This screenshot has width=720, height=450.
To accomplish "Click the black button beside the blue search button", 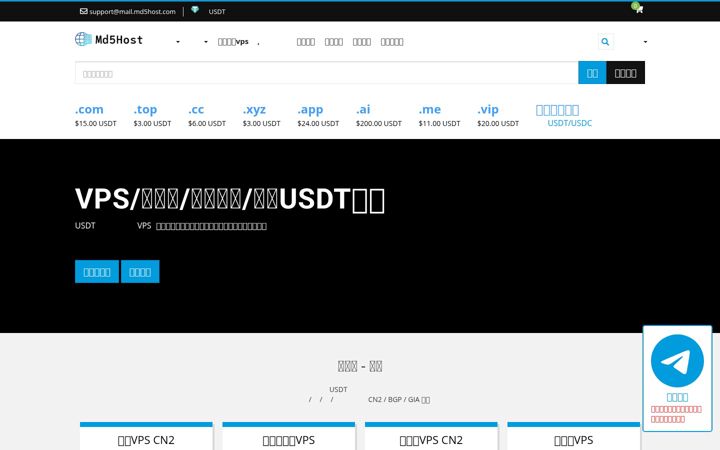I will (x=625, y=73).
